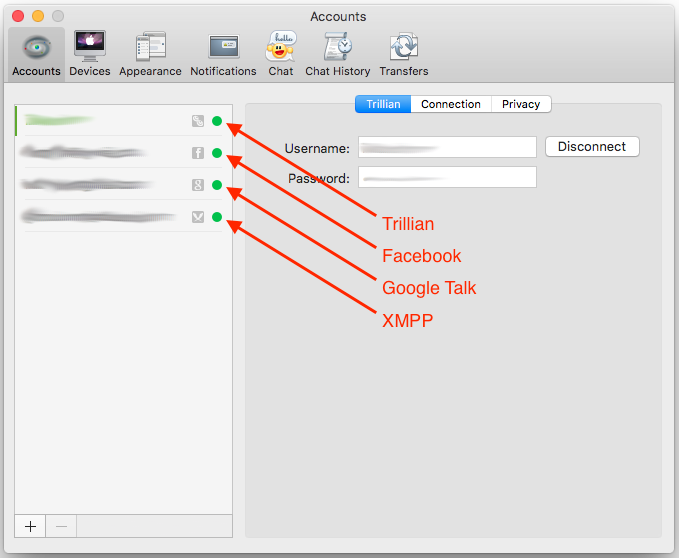The width and height of the screenshot is (679, 558).
Task: Click green status dot of Google Talk account
Action: tap(217, 185)
